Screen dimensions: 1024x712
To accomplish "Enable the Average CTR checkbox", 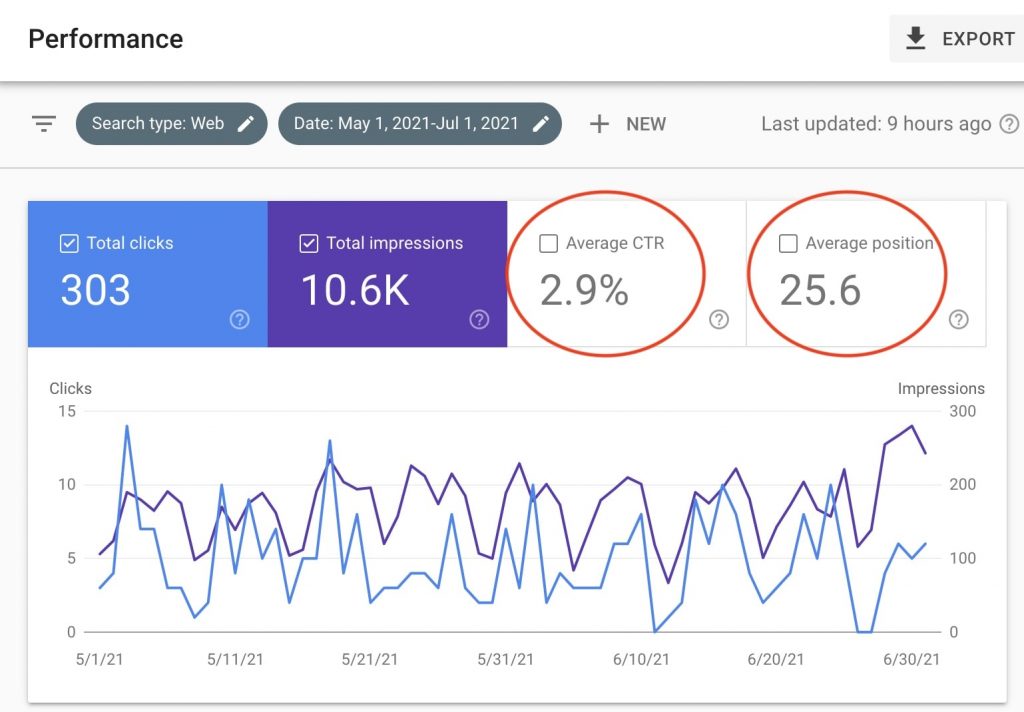I will (x=549, y=244).
